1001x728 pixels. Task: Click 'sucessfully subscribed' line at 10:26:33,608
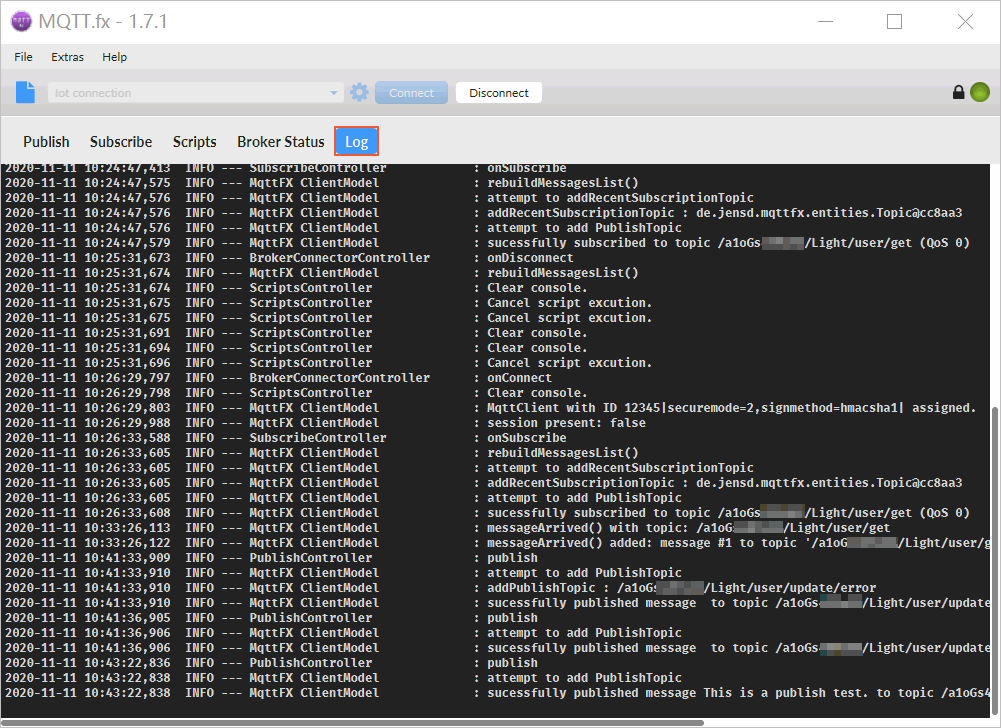tap(728, 513)
